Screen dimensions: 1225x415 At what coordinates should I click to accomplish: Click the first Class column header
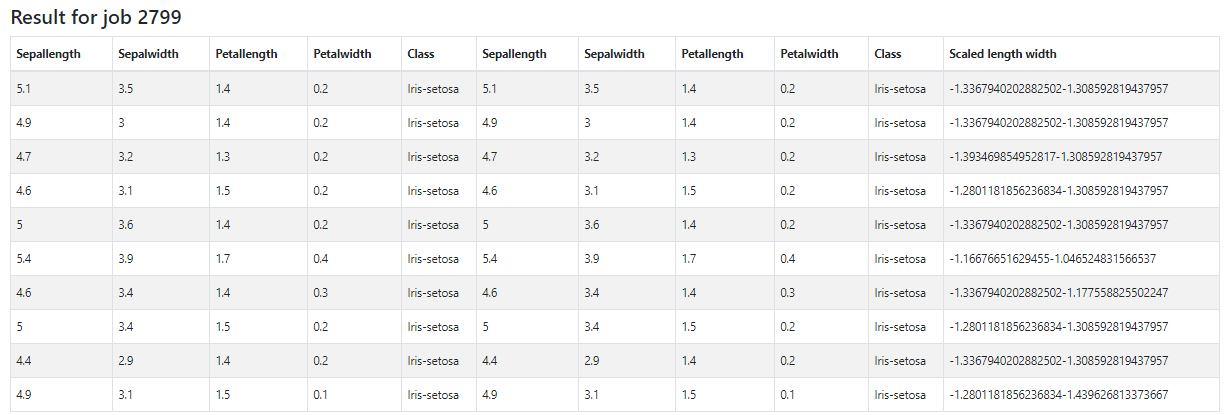tap(421, 54)
